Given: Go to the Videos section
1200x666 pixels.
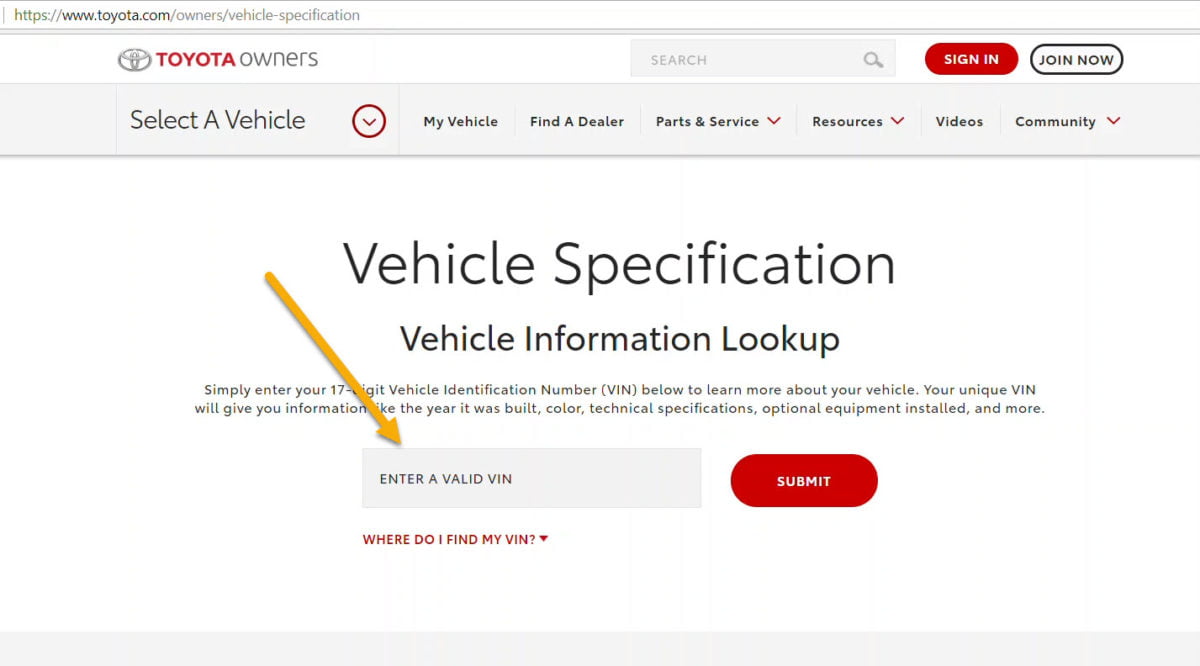Looking at the screenshot, I should 959,121.
